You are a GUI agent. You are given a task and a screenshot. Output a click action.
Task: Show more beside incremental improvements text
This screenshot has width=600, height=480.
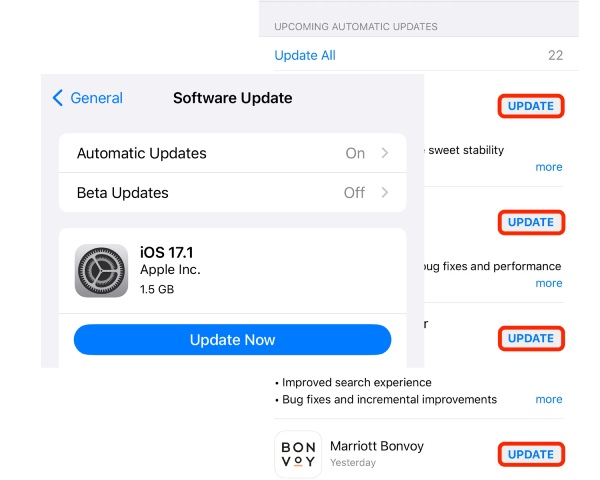coord(548,399)
